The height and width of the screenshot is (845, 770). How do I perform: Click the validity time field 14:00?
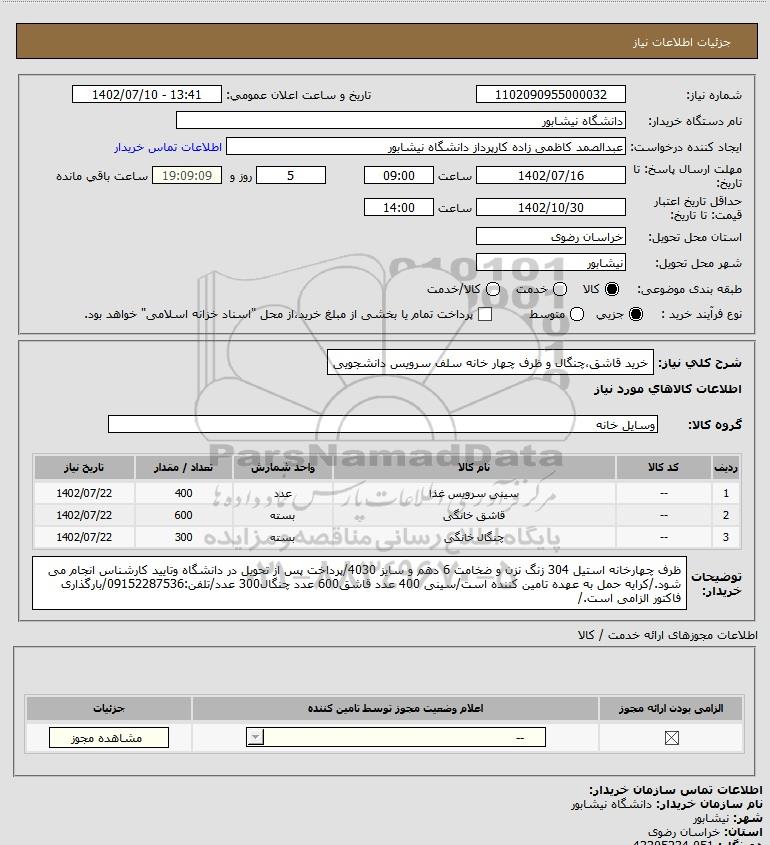(x=399, y=207)
